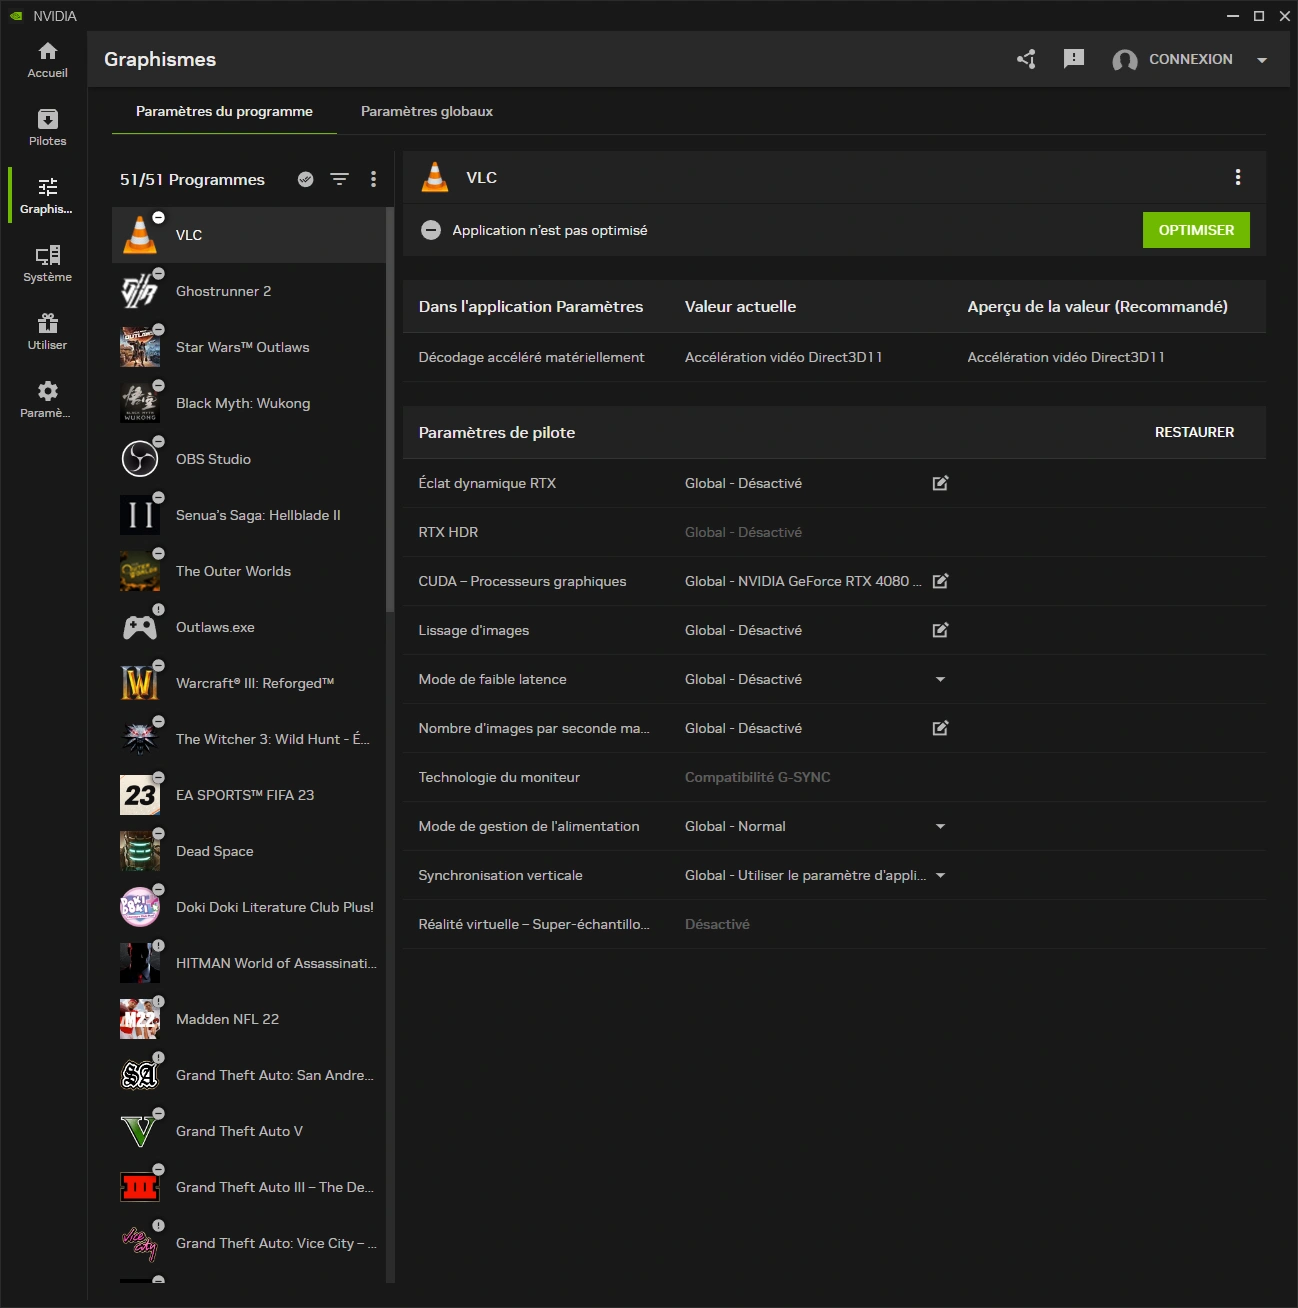Screen dimensions: 1298x1308
Task: Edit the Éclat dynamique RTX setting
Action: (940, 483)
